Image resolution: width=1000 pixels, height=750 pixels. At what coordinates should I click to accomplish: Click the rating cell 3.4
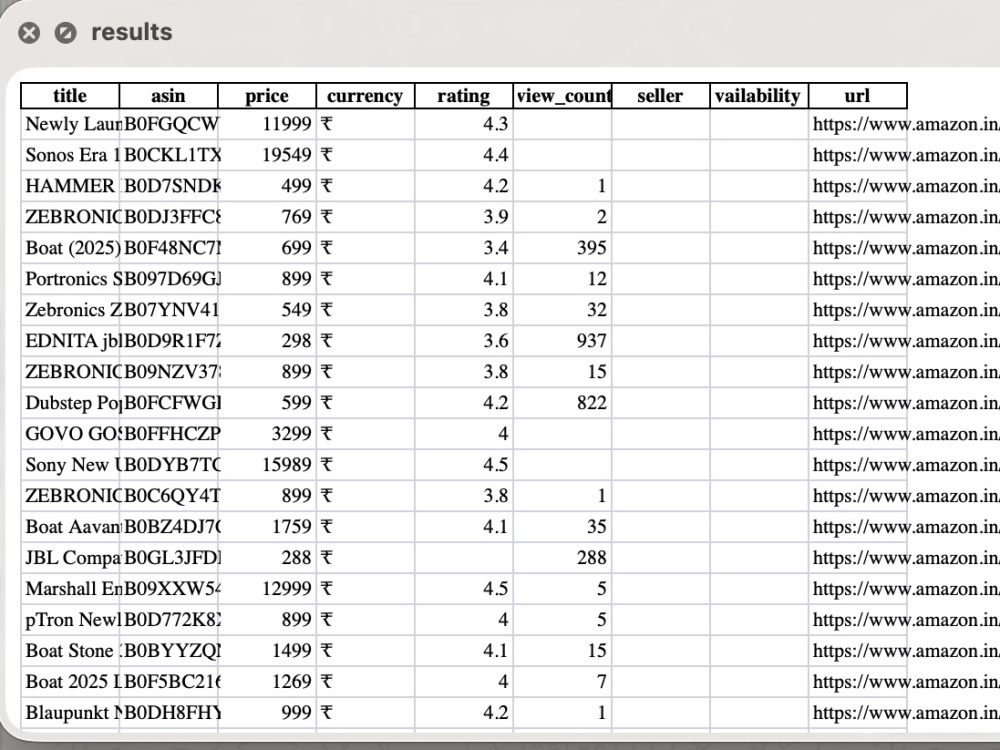coord(464,247)
